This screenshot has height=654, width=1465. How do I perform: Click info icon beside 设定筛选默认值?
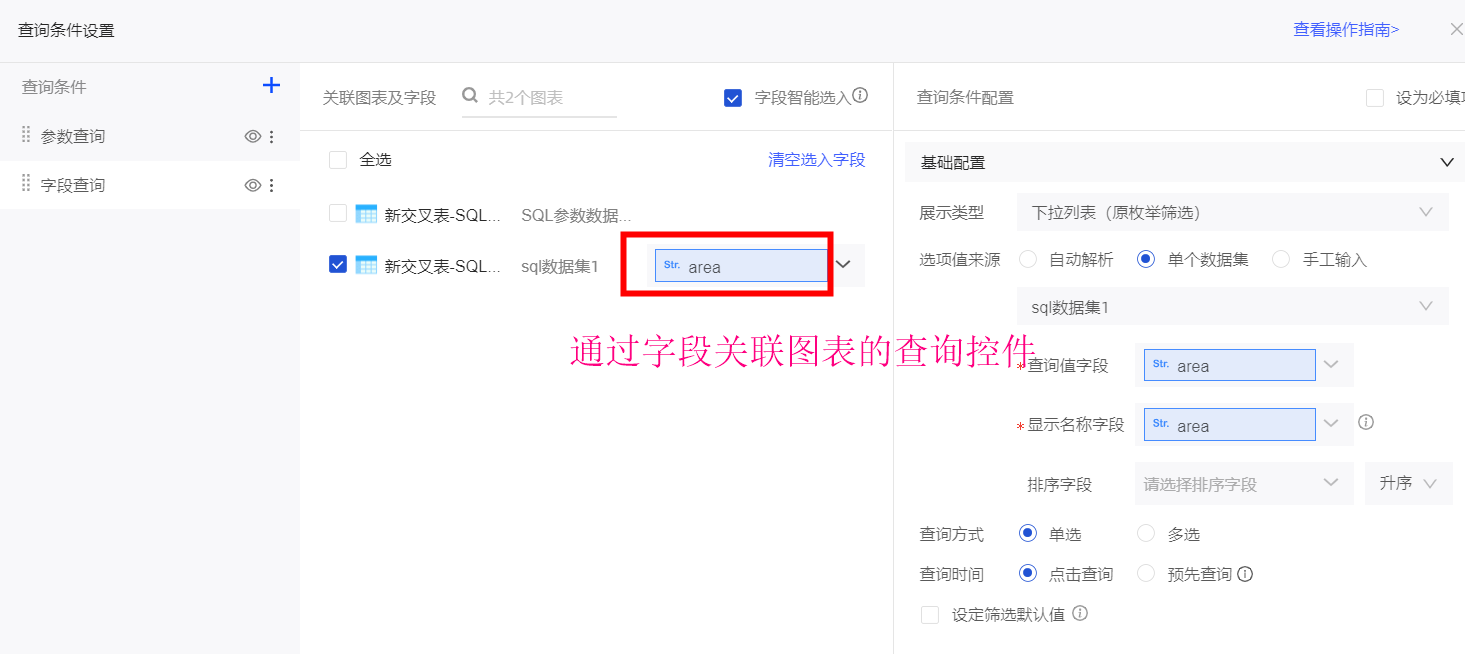tap(1080, 614)
